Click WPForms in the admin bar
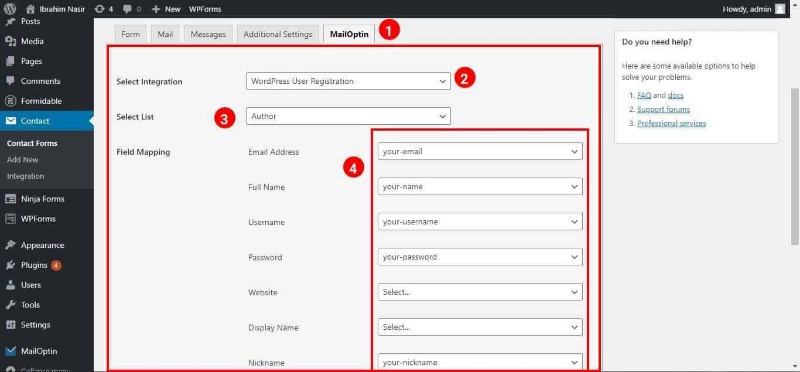Viewport: 800px width, 372px height. tap(205, 9)
